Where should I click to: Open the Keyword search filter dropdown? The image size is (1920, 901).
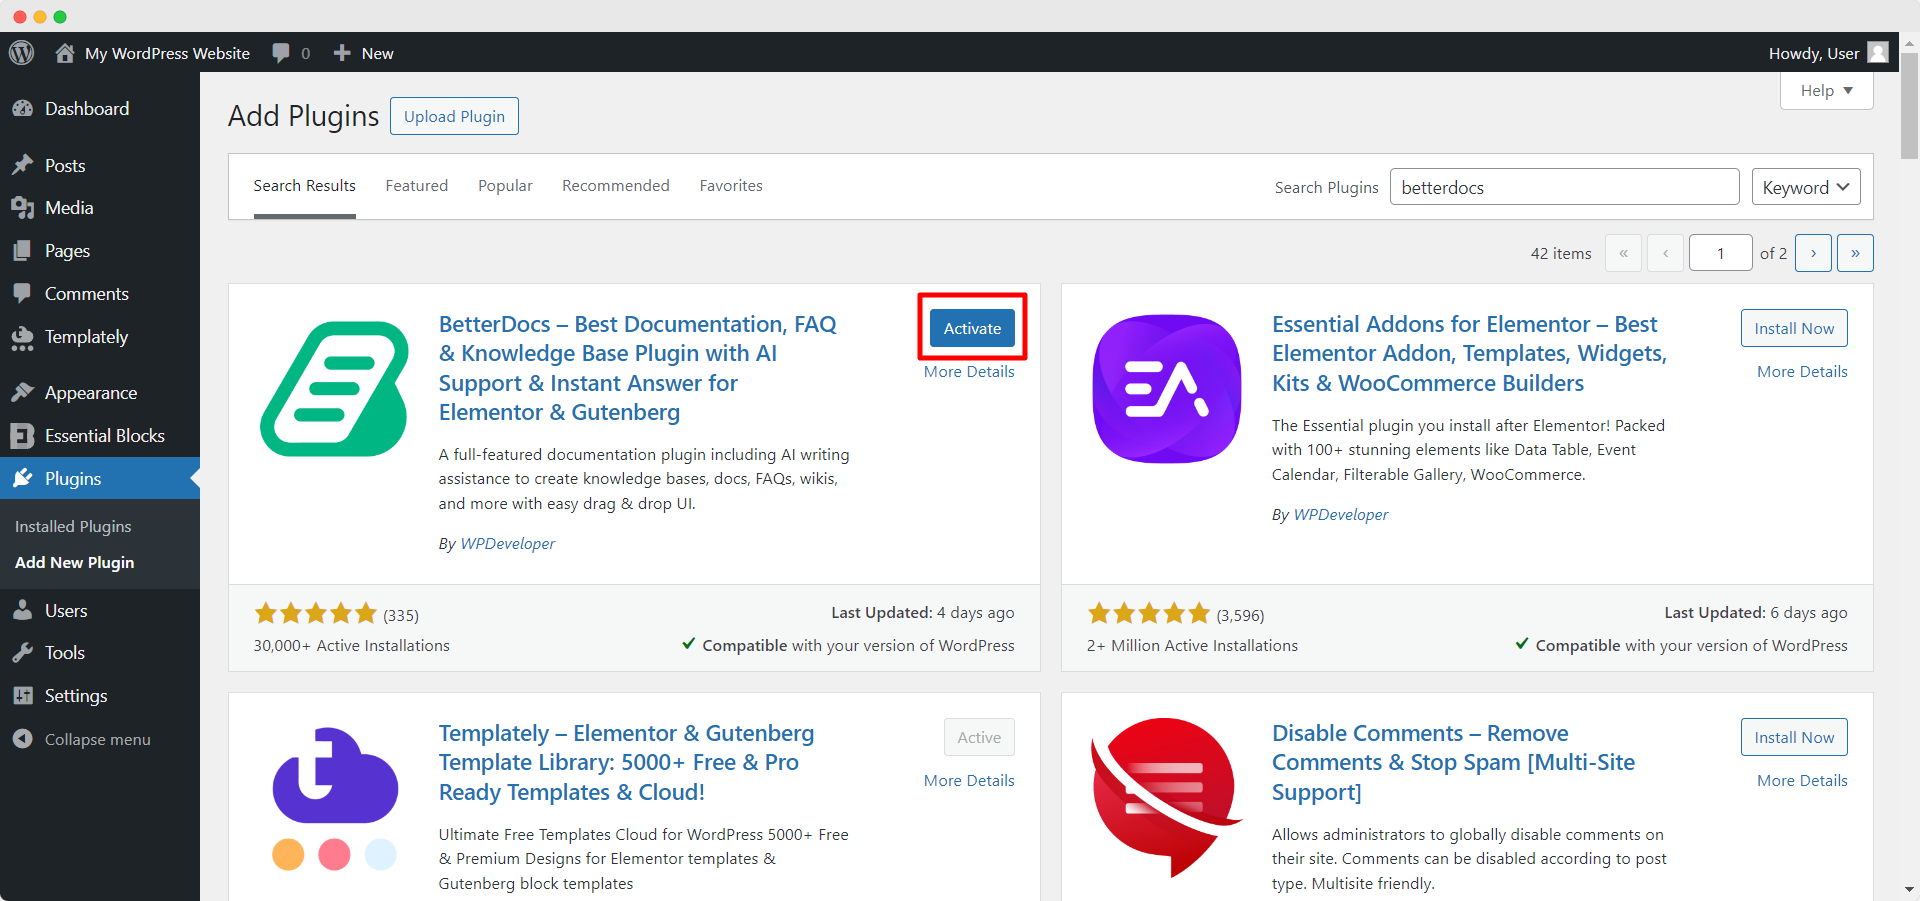[1804, 186]
